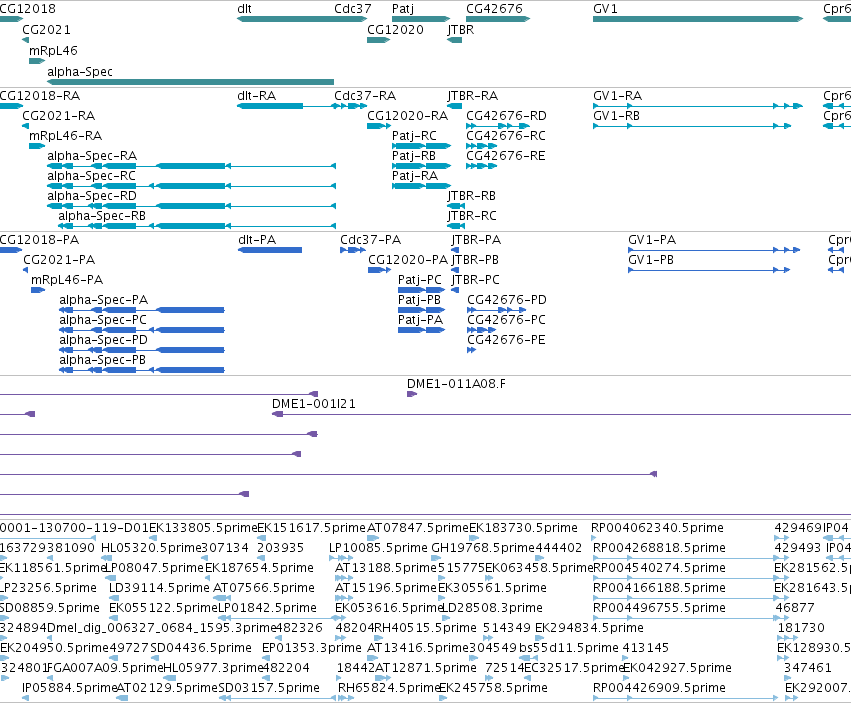Select the DME1-011A08.F feature label

(456, 384)
